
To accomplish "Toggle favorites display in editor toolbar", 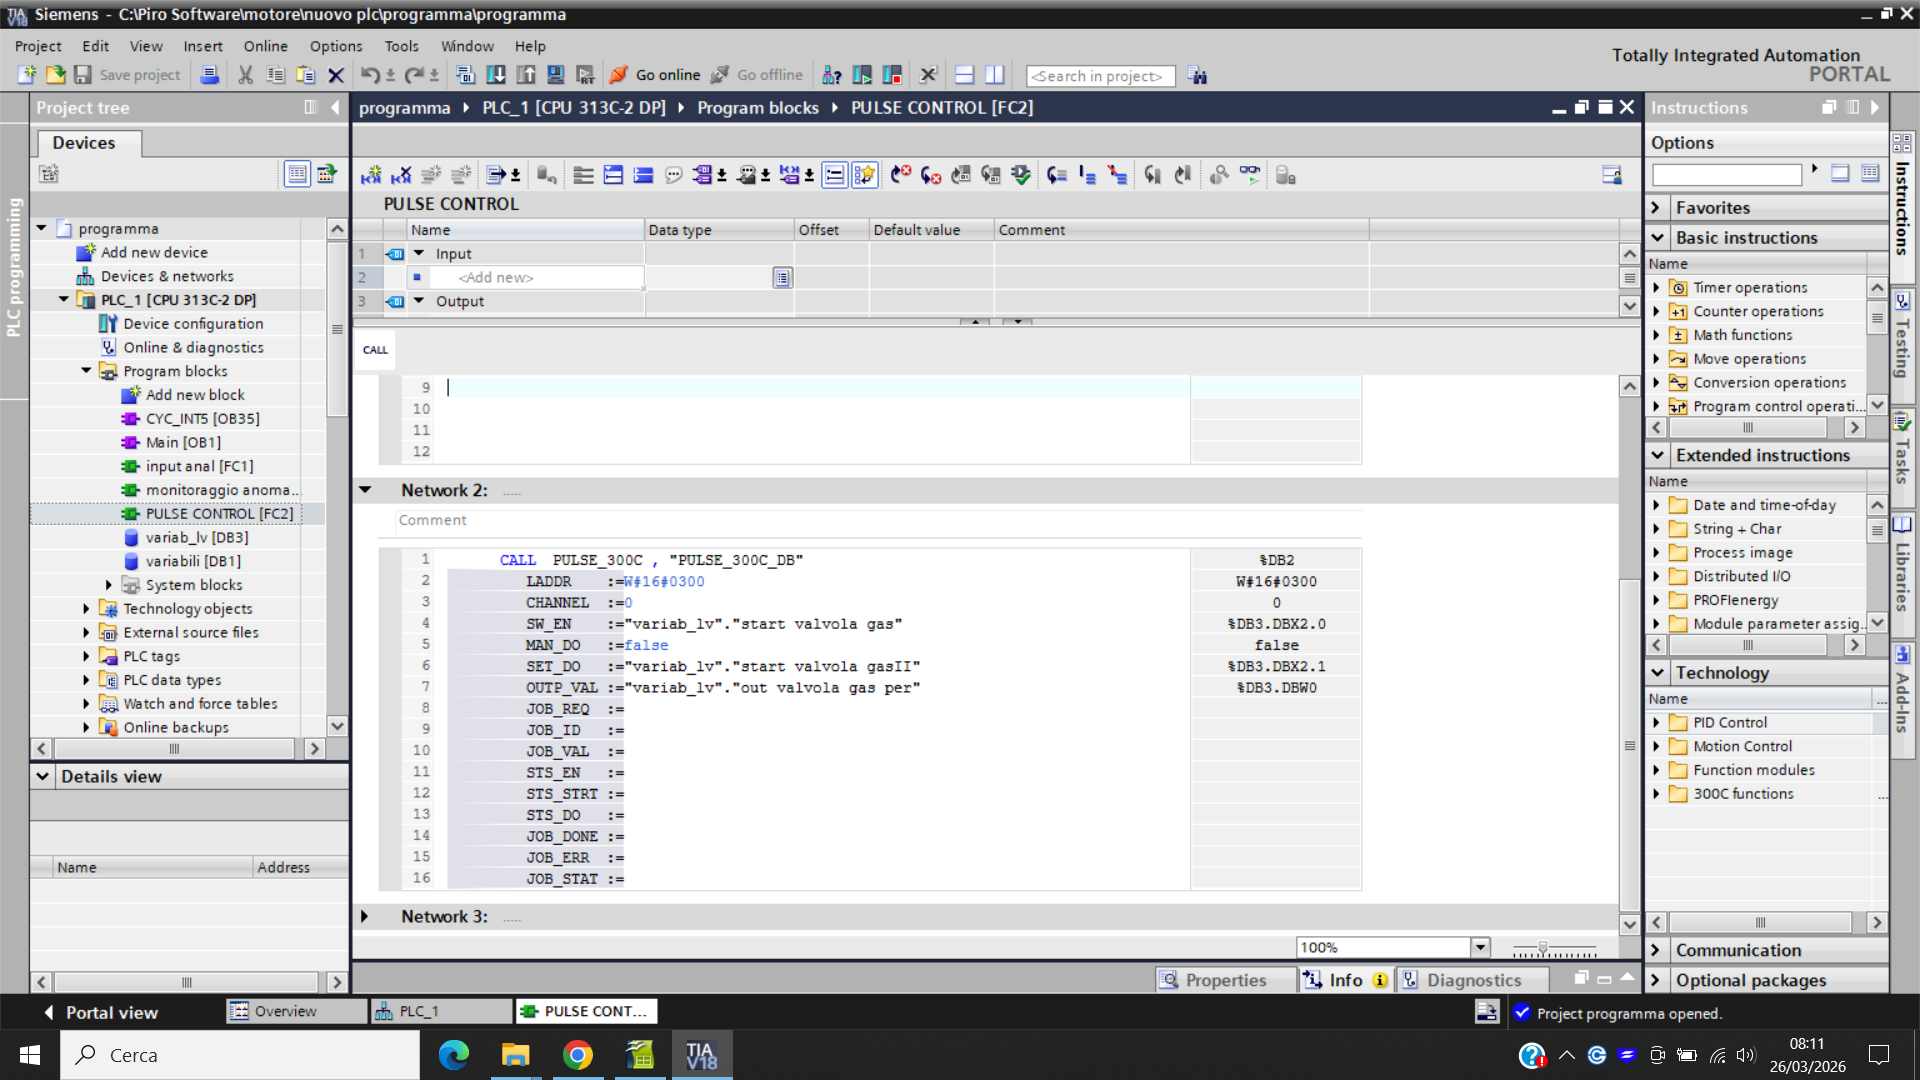I will pyautogui.click(x=864, y=175).
